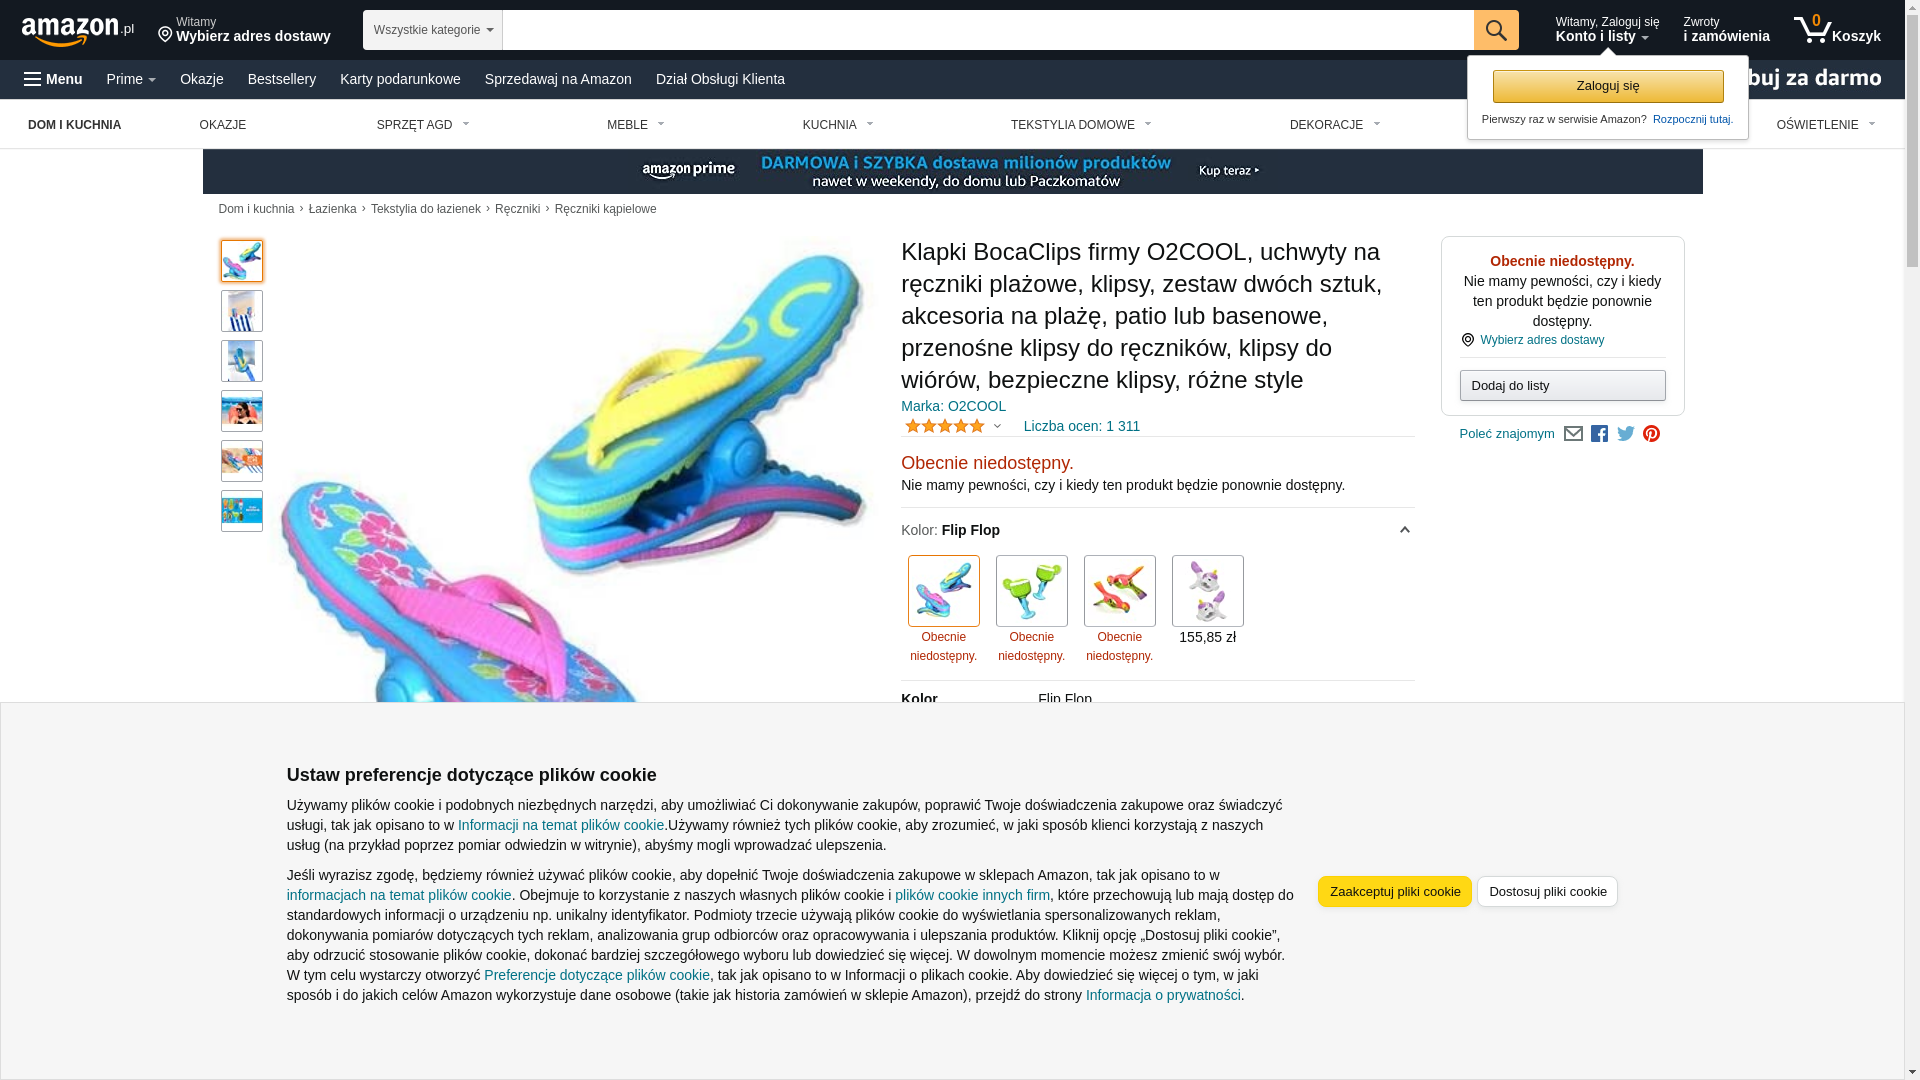Expand the Prime menu dropdown
This screenshot has height=1080, width=1920.
coord(131,79)
